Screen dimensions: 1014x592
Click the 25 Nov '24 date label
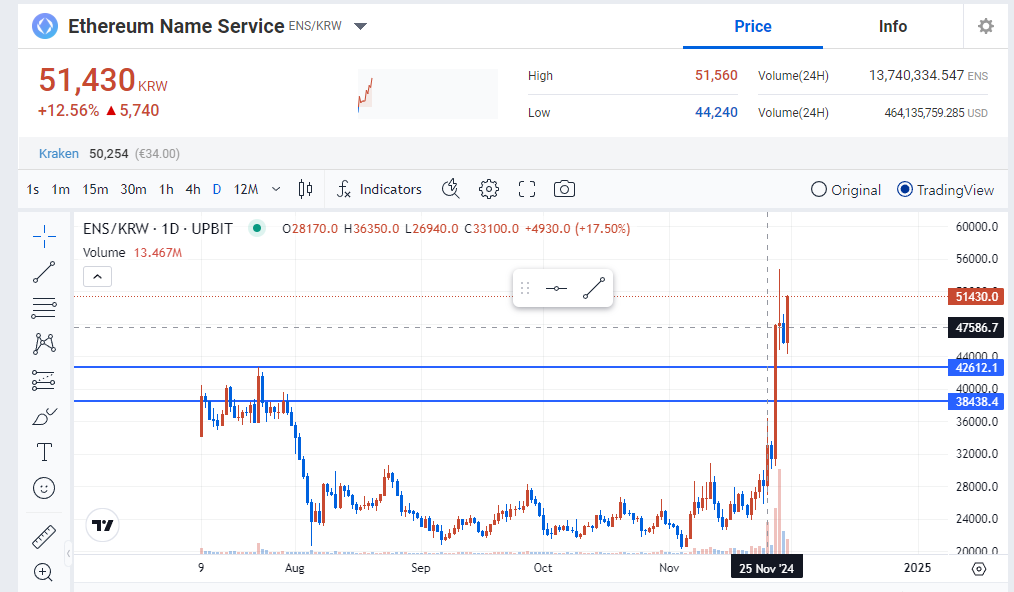[766, 568]
